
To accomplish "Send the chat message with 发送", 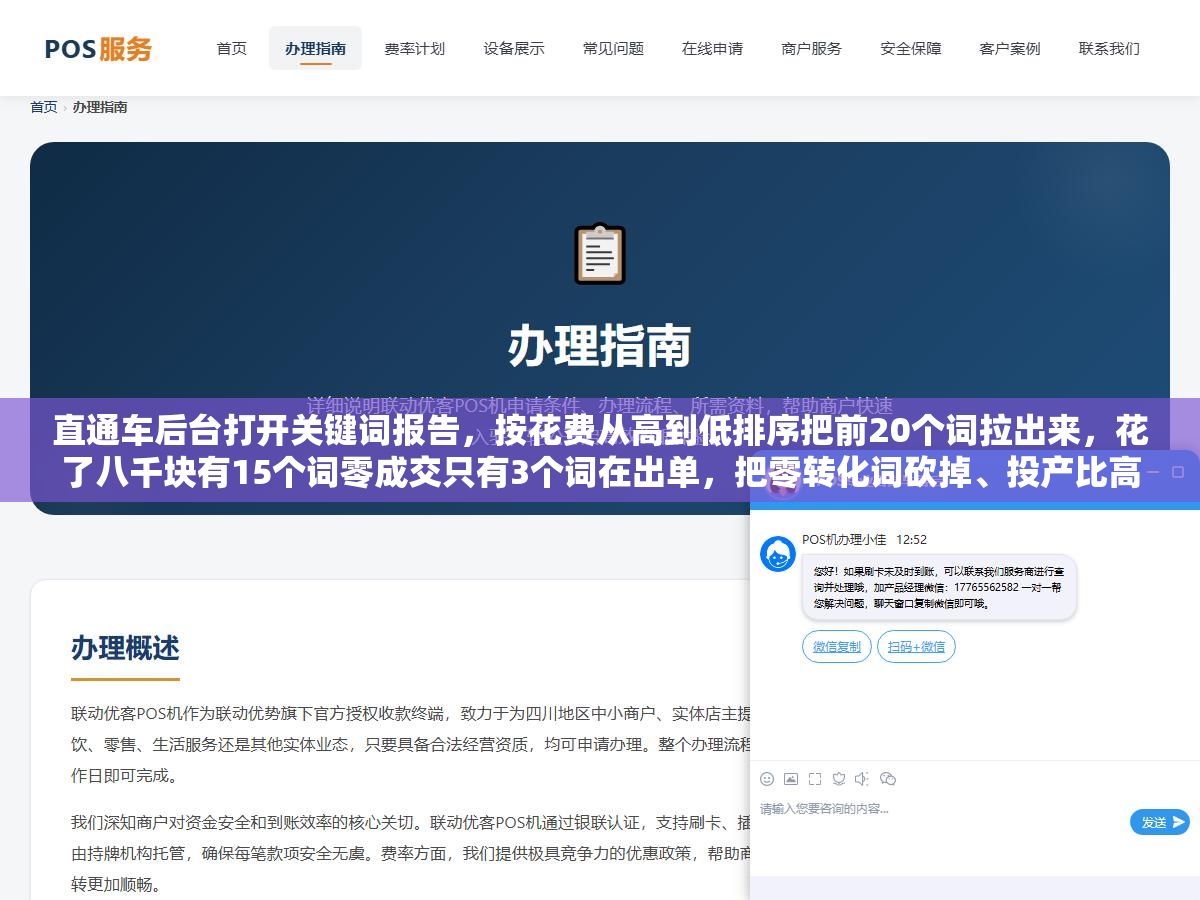I will coord(1160,822).
